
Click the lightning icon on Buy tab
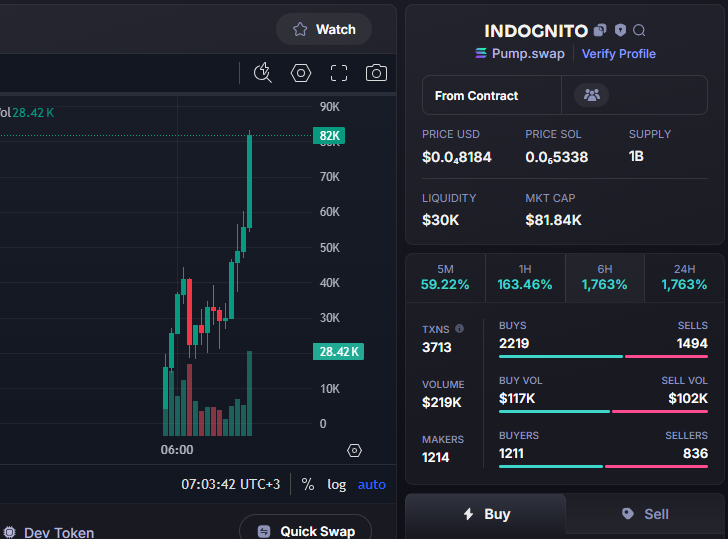(x=468, y=513)
